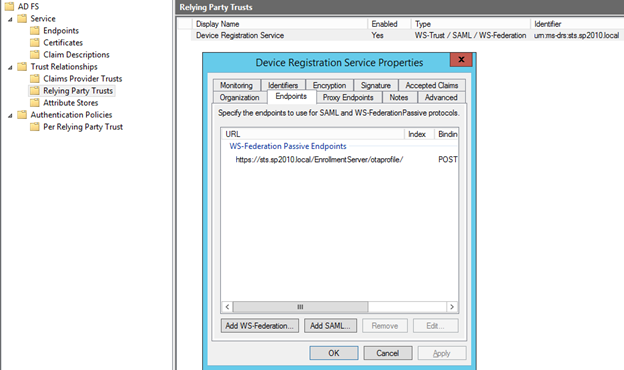This screenshot has width=624, height=370.
Task: Click the Binding column header
Action: pos(447,134)
